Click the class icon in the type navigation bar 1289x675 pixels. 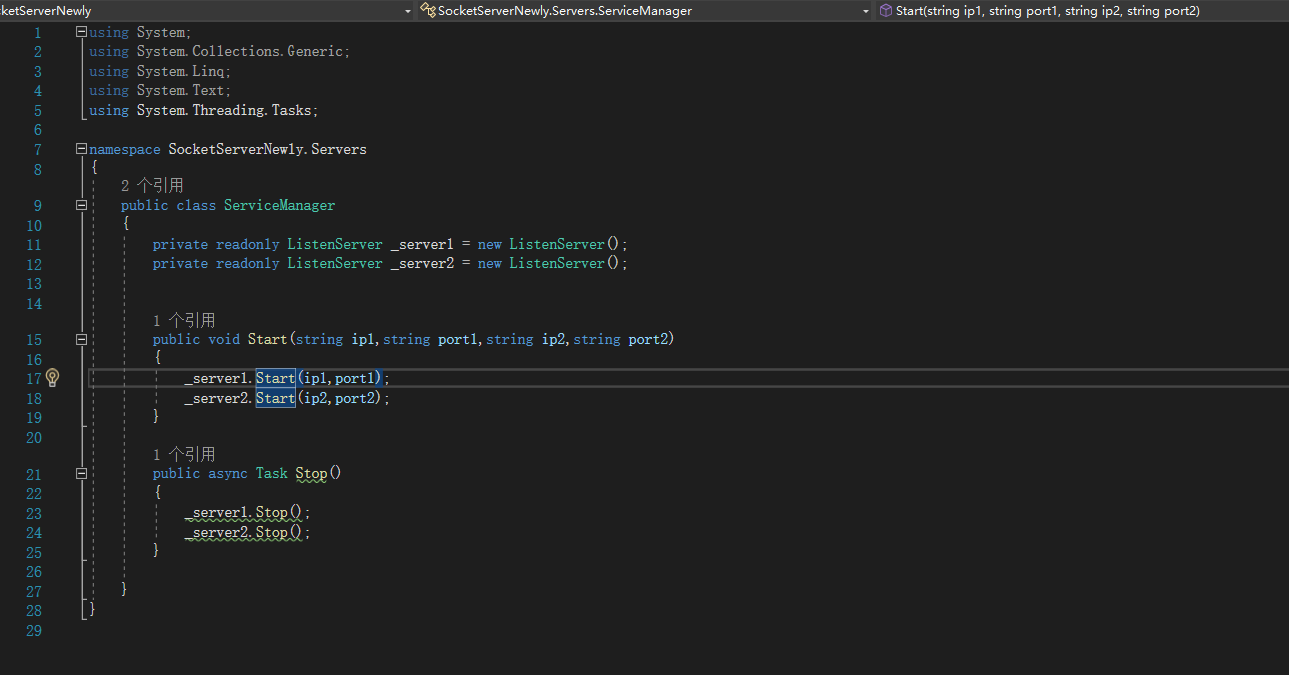[x=428, y=11]
